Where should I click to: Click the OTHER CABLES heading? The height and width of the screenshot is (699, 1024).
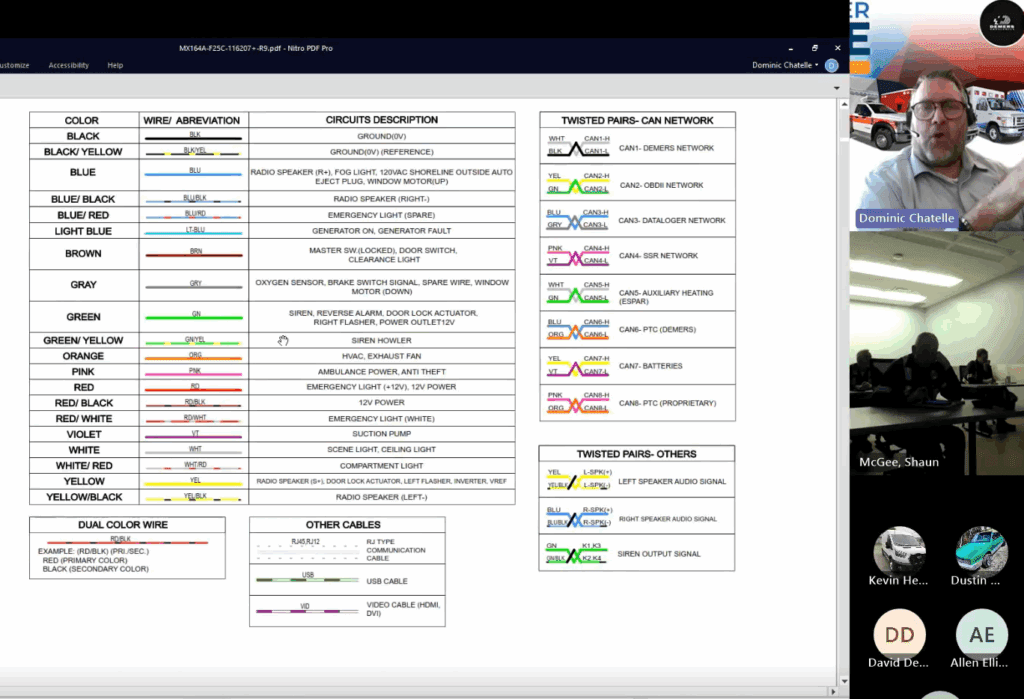click(343, 525)
